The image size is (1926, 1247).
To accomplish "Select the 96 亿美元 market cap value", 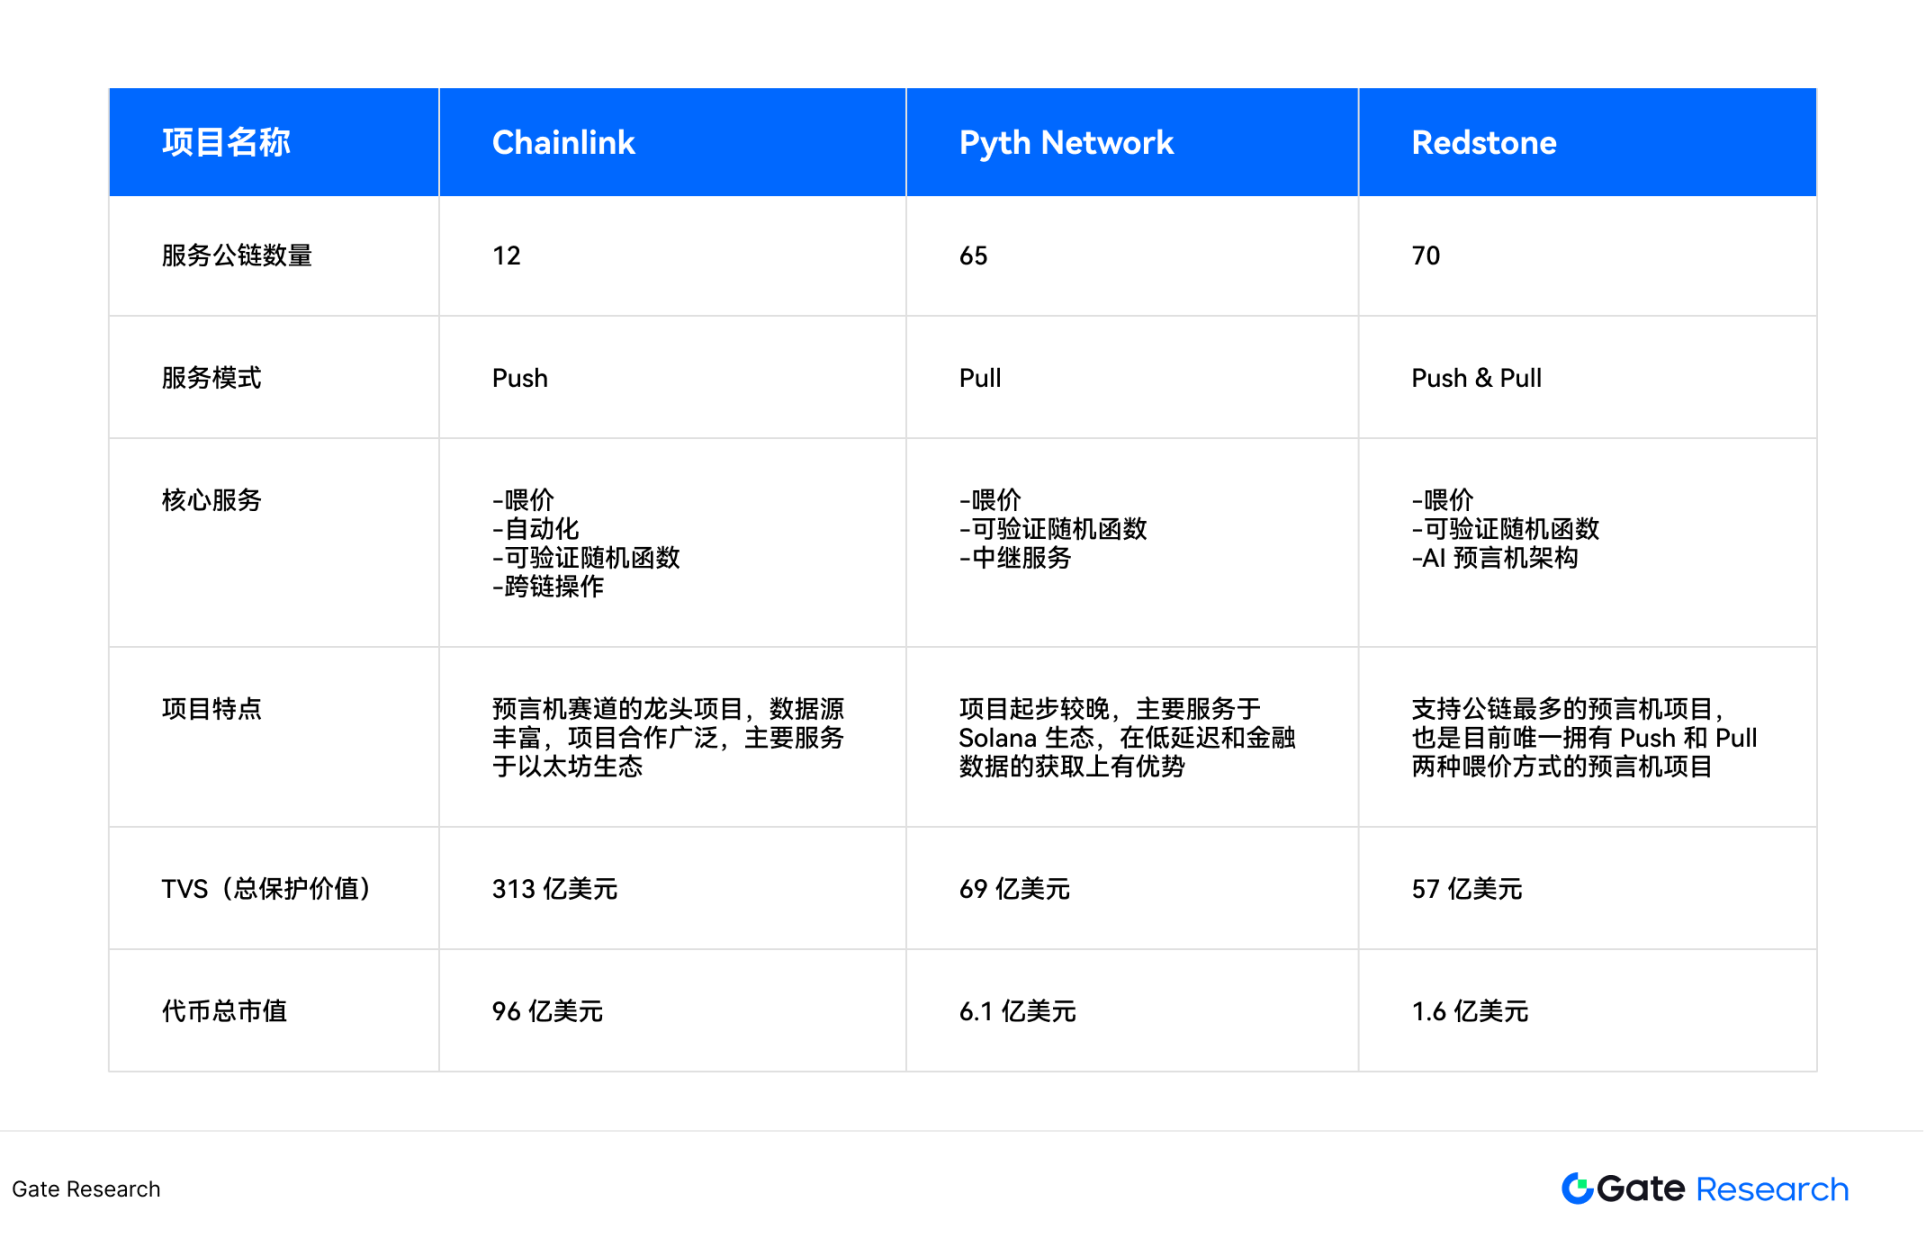I will click(x=547, y=1011).
